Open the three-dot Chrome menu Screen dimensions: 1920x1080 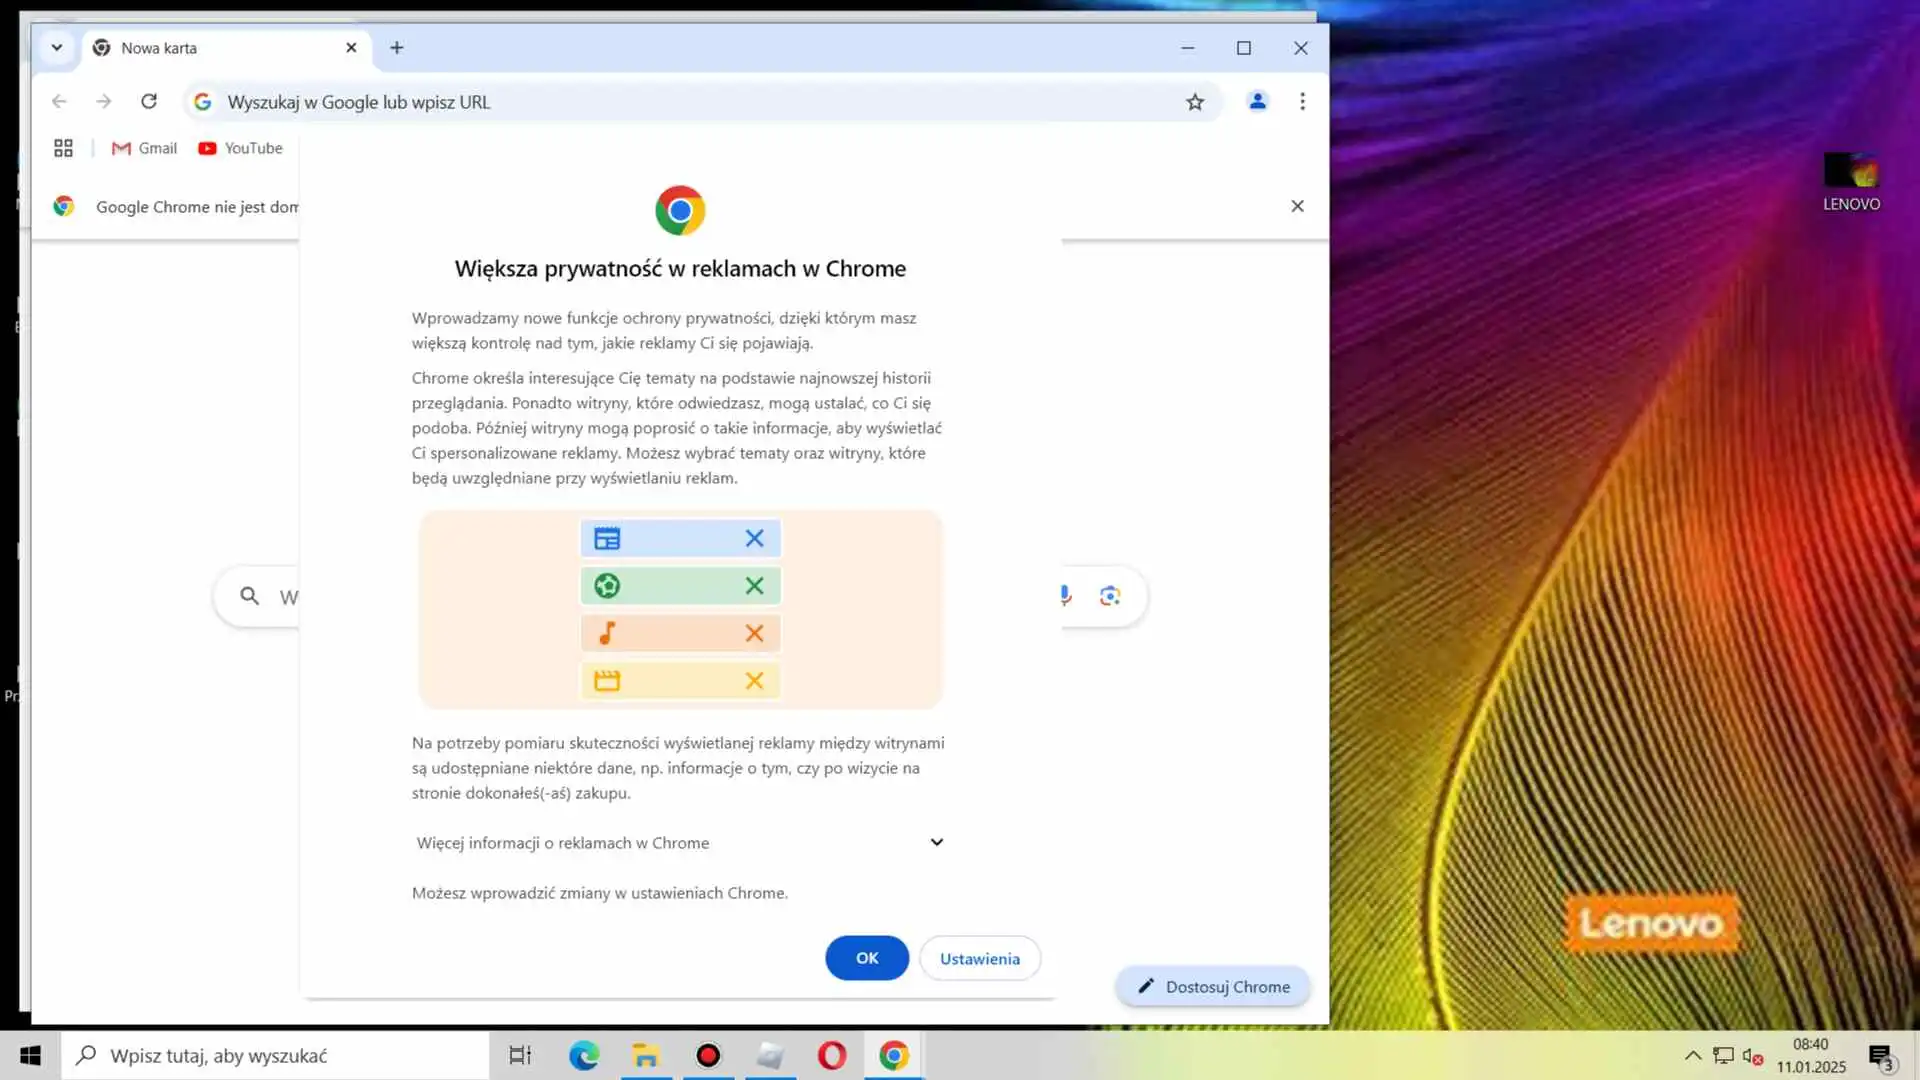(1302, 101)
